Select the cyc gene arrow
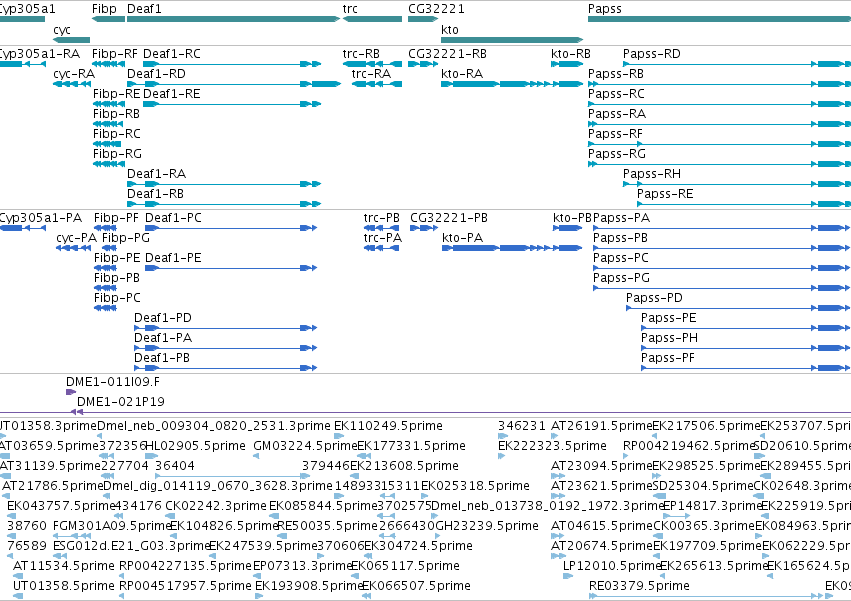 point(71,40)
